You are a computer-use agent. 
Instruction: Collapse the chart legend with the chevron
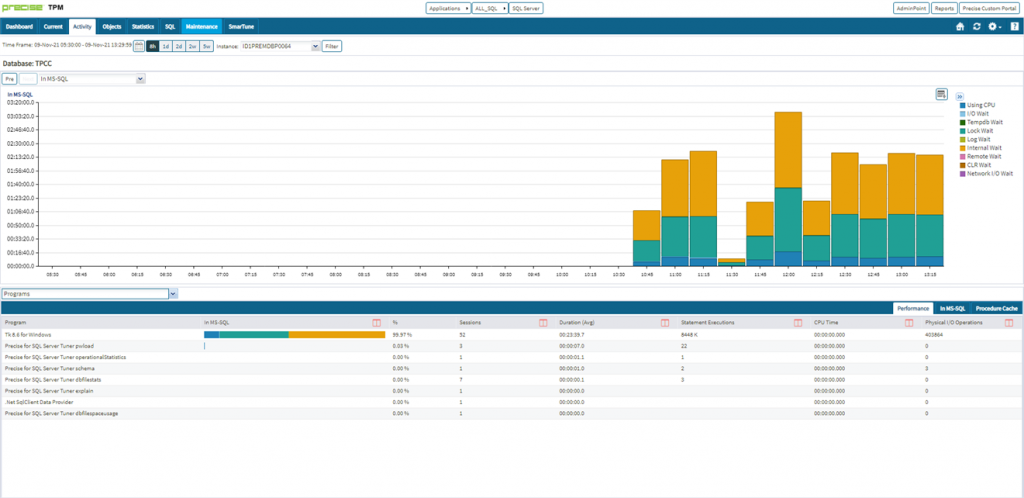tap(960, 96)
